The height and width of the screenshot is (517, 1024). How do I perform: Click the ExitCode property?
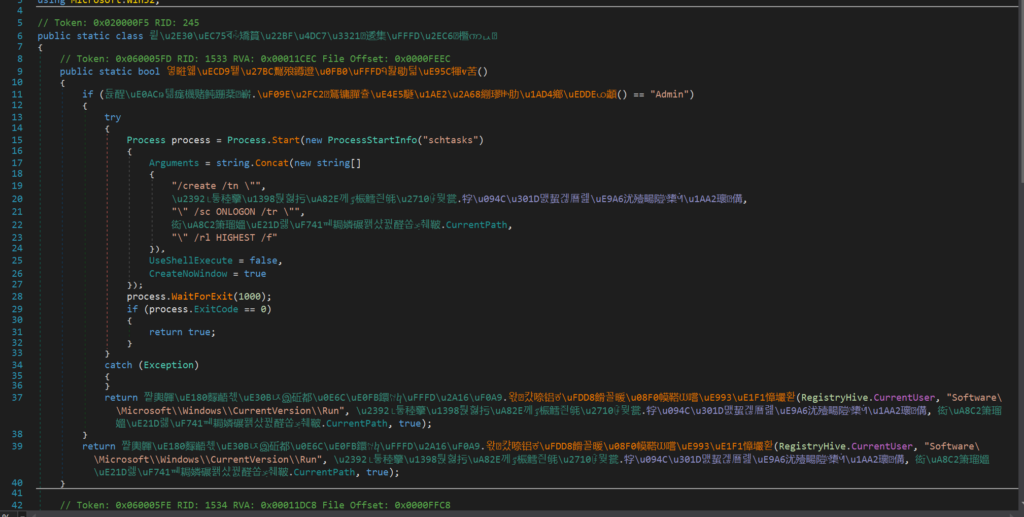216,309
